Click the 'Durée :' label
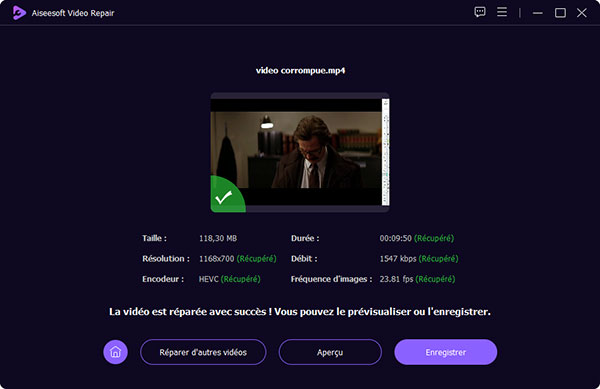Viewport: 600px width, 389px height. (x=305, y=238)
